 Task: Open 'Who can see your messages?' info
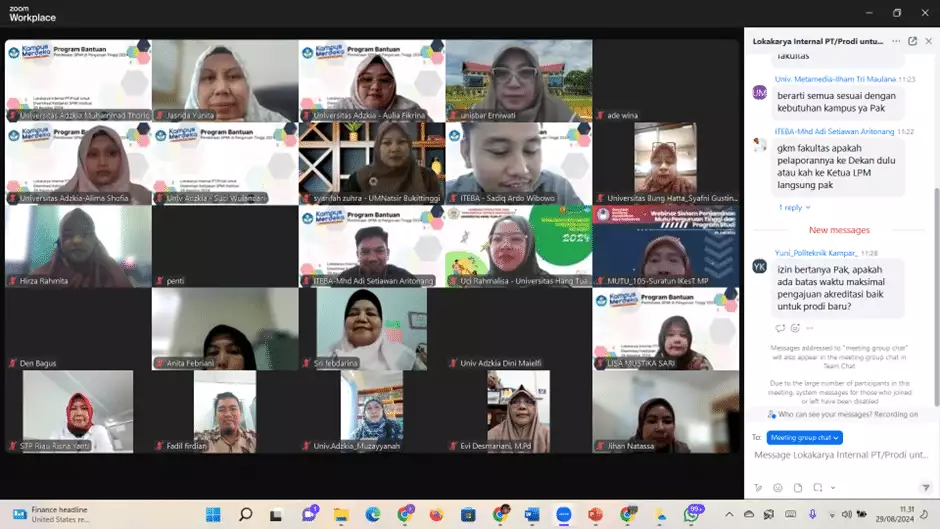coord(842,414)
